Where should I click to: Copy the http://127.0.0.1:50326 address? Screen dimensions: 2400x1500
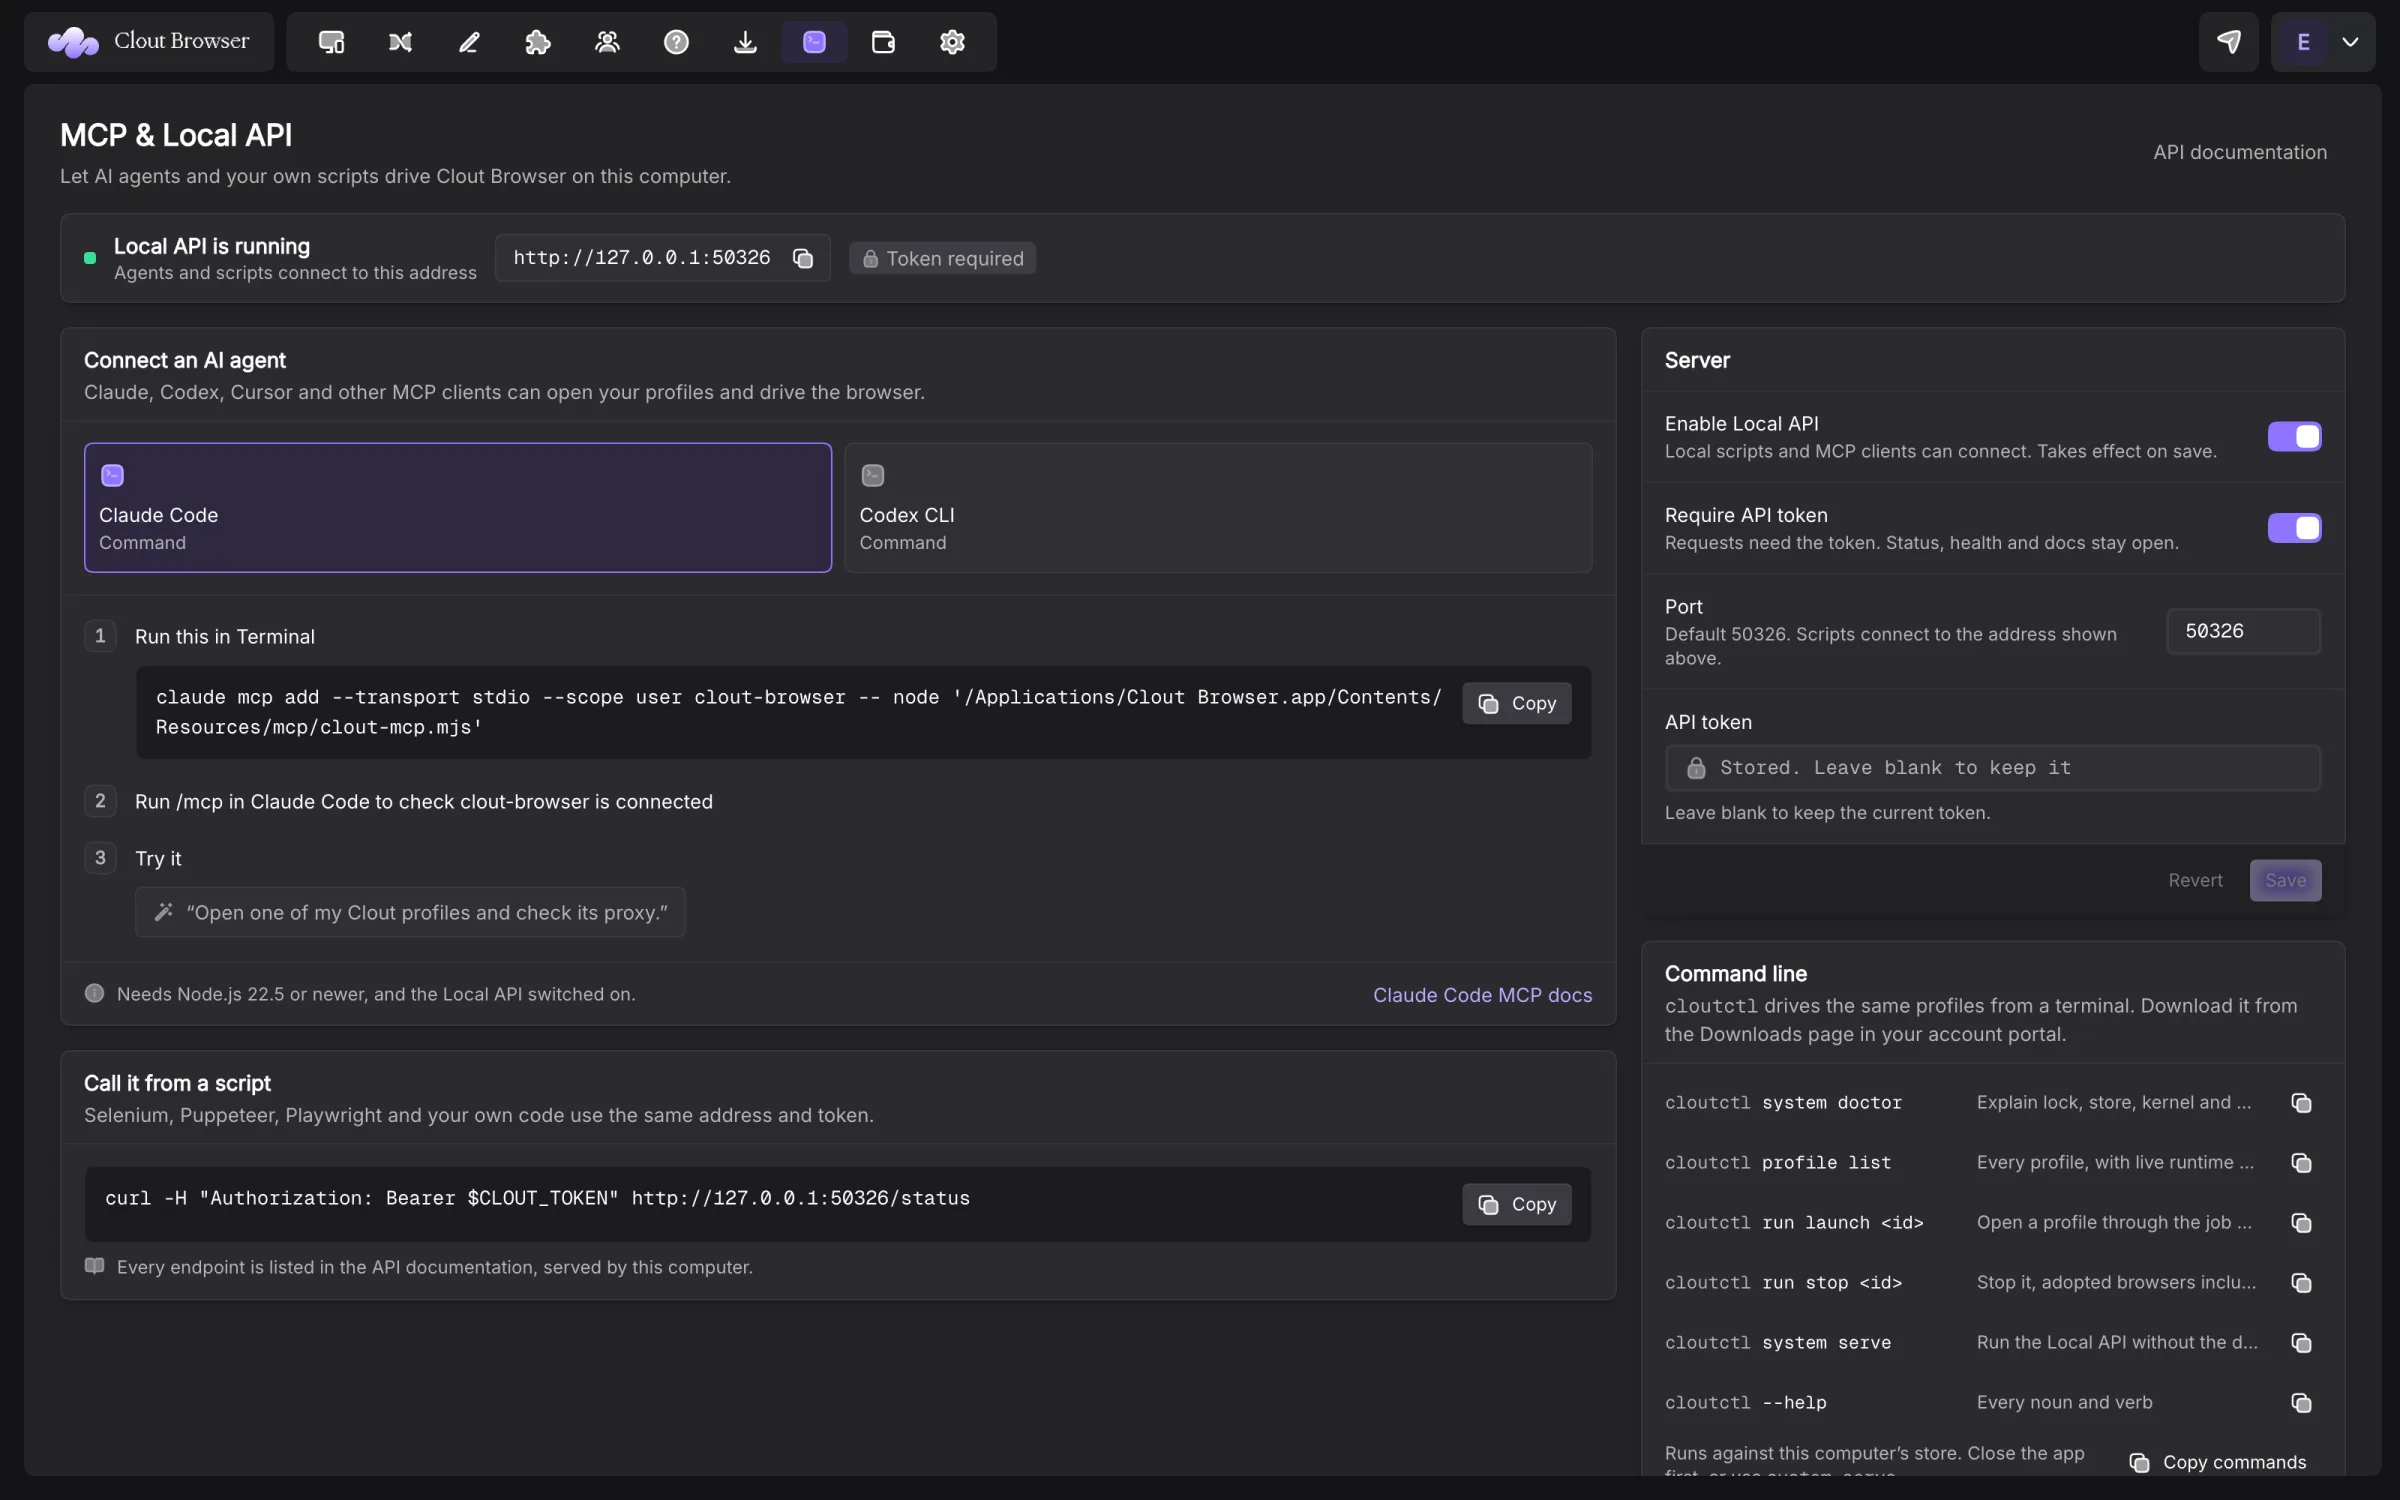tap(803, 259)
